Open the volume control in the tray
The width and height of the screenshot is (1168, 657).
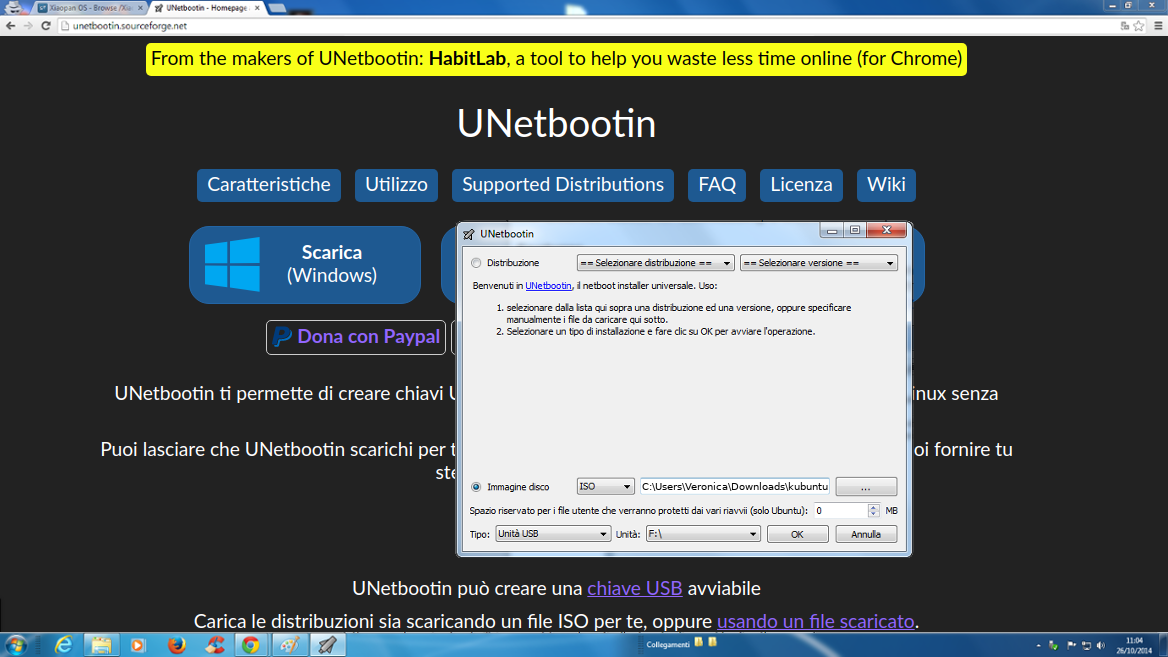point(1101,646)
